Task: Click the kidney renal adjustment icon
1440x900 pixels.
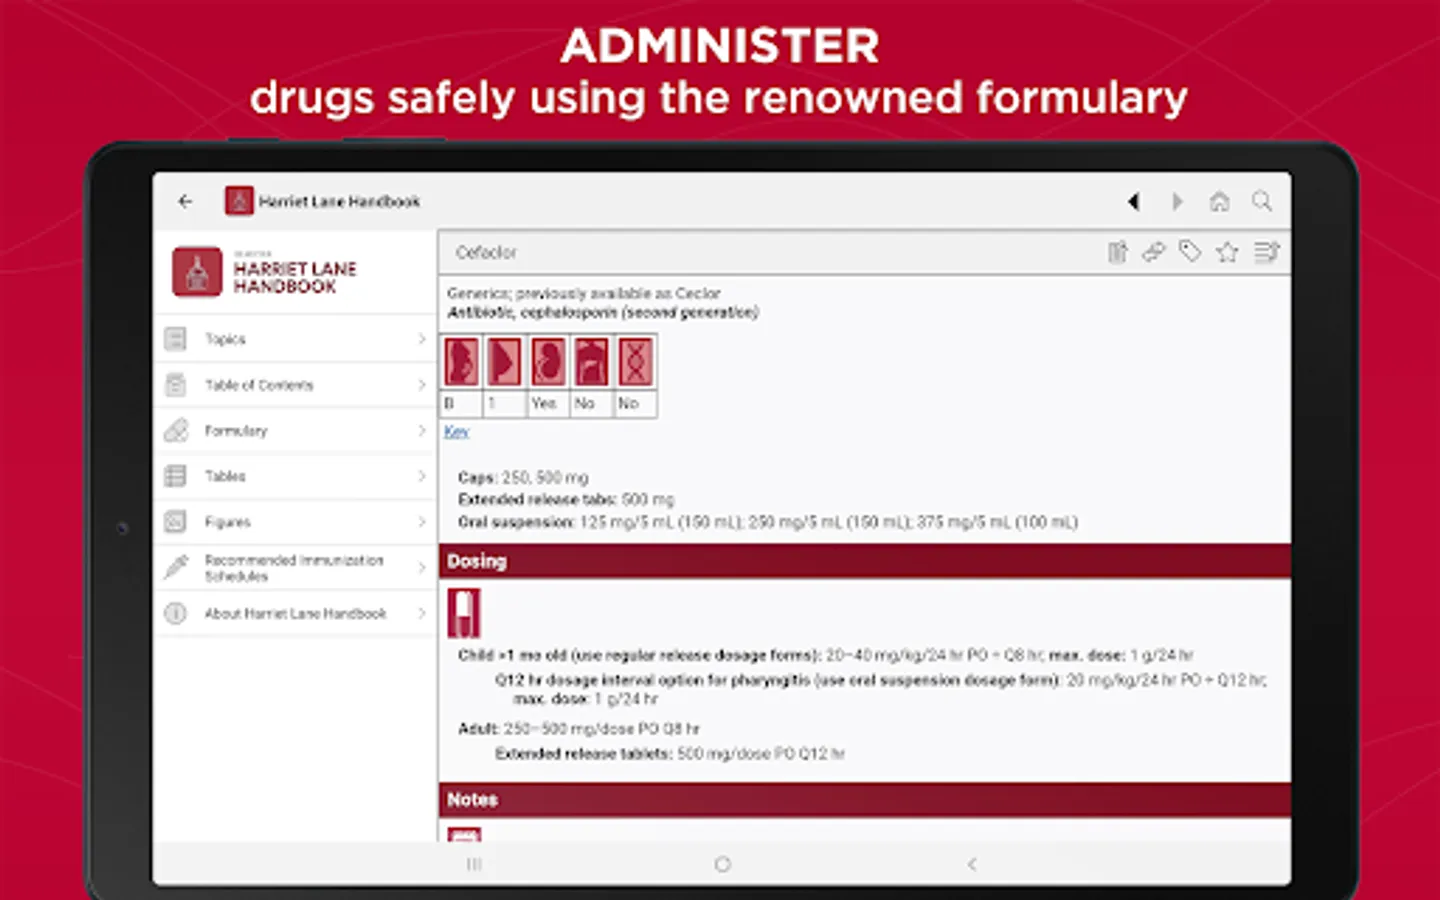Action: 548,361
